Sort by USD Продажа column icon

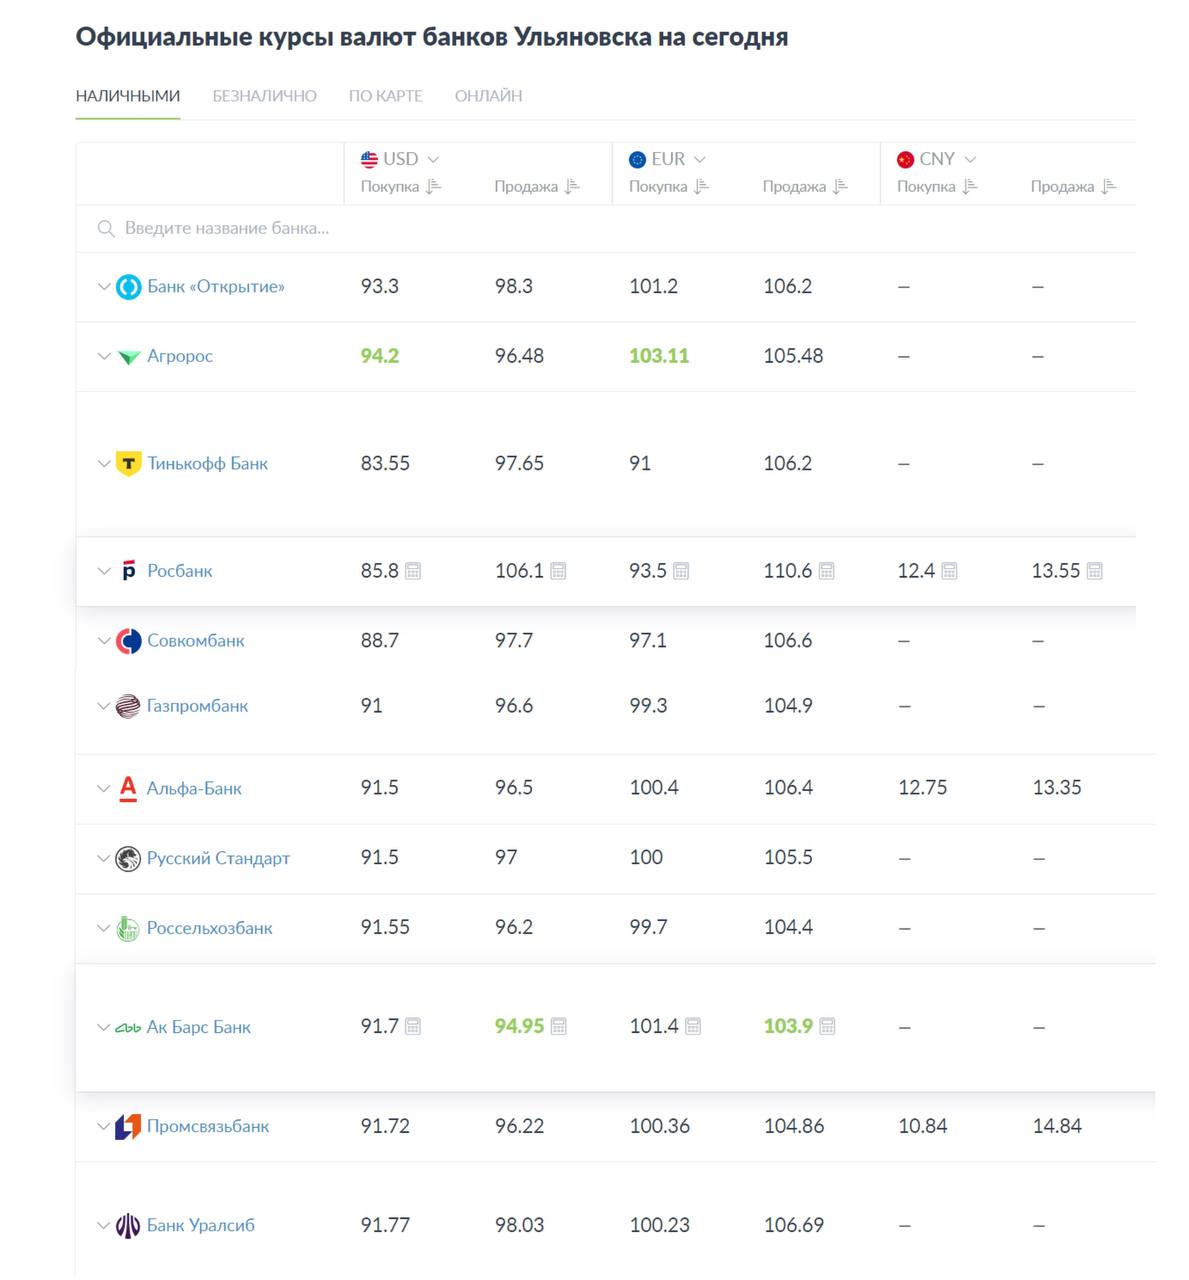(x=572, y=187)
